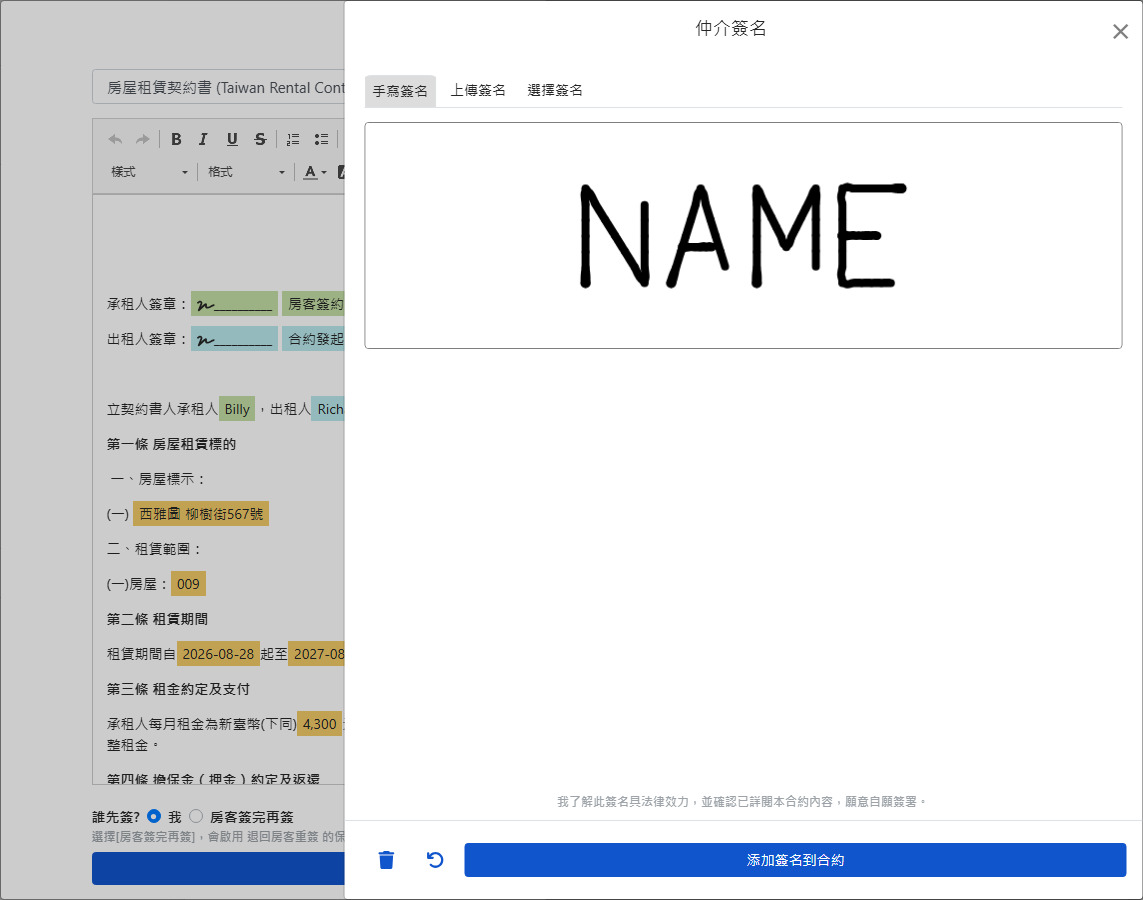Close the 仲介簽名 dialog
1143x900 pixels.
1120,31
